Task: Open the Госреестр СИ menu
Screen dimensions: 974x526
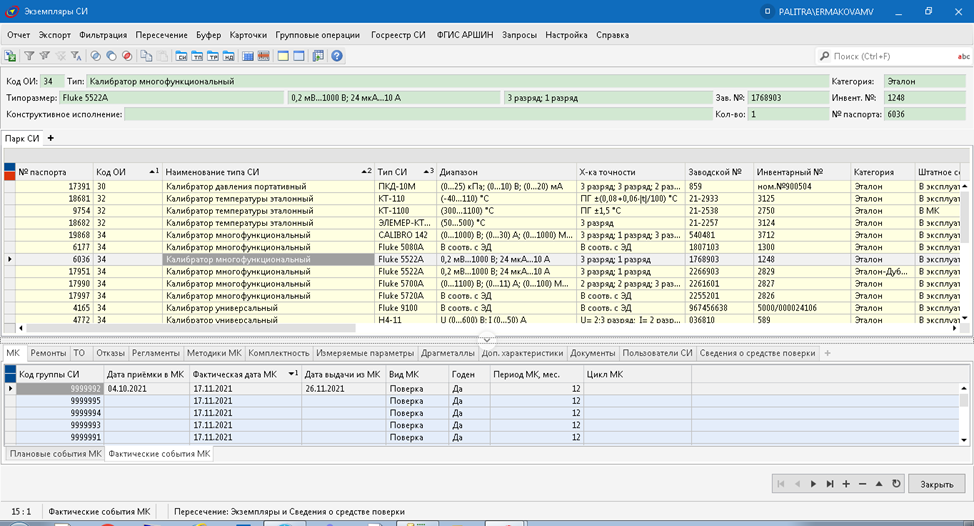Action: (398, 35)
